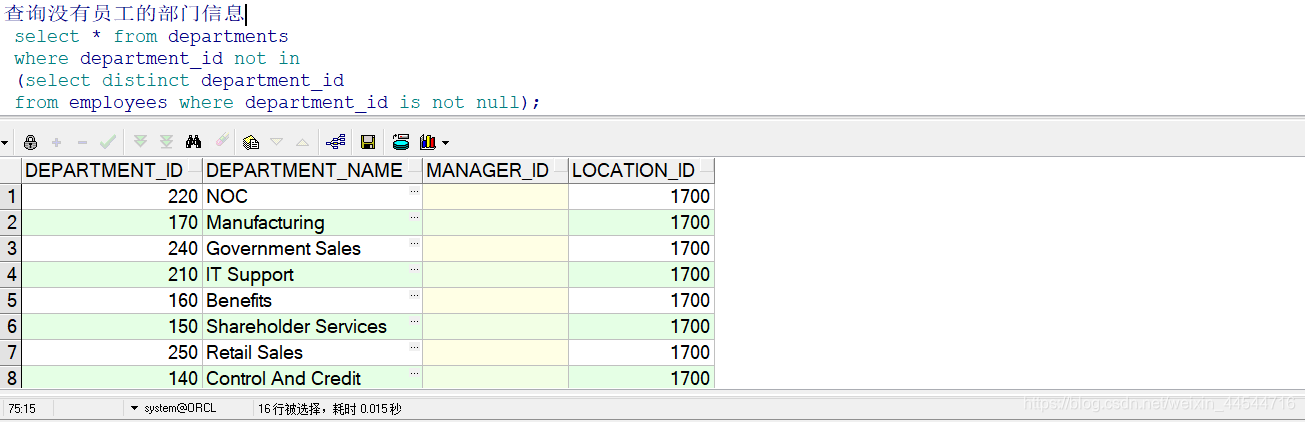The width and height of the screenshot is (1305, 422).
Task: Click the eraser clear record icon
Action: [x=222, y=142]
